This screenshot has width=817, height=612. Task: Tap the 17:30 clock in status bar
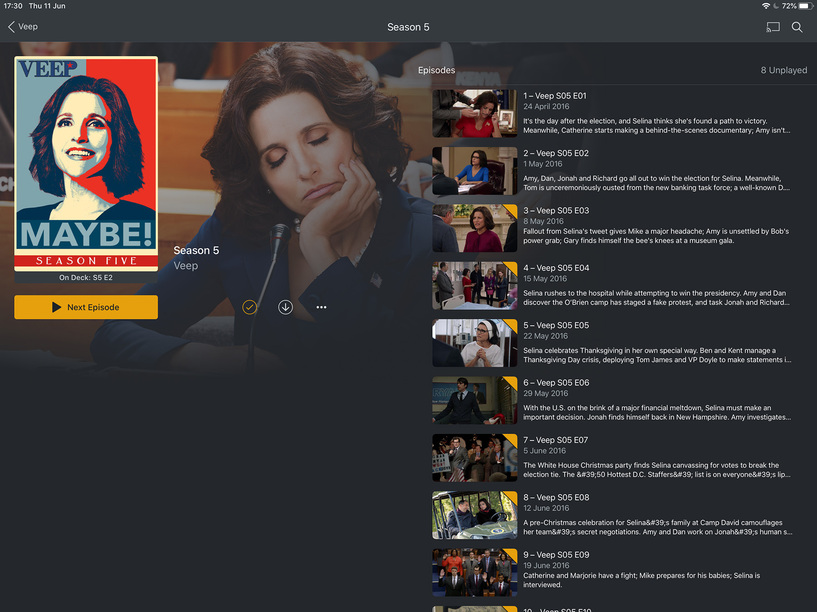13,6
